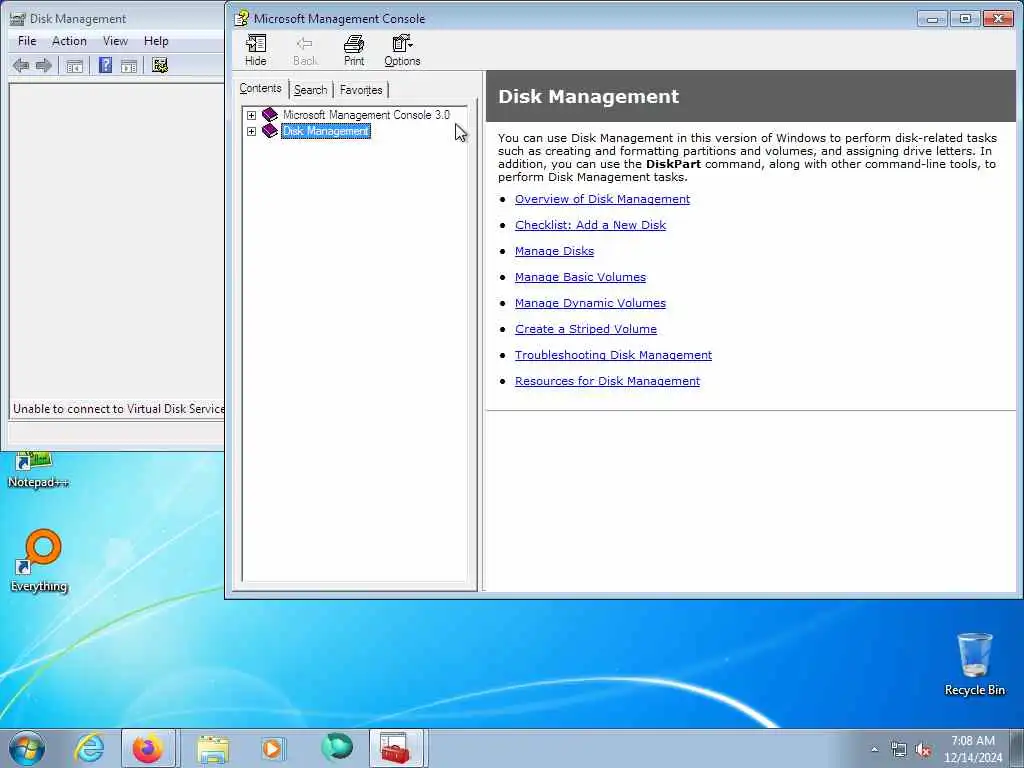Open the Windows Start menu

pyautogui.click(x=27, y=748)
